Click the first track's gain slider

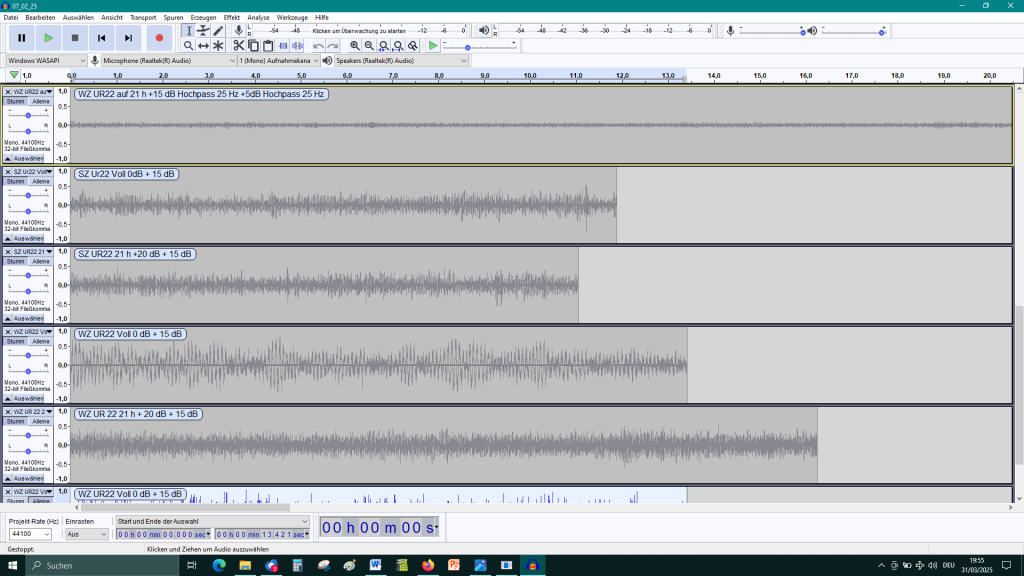[x=28, y=113]
